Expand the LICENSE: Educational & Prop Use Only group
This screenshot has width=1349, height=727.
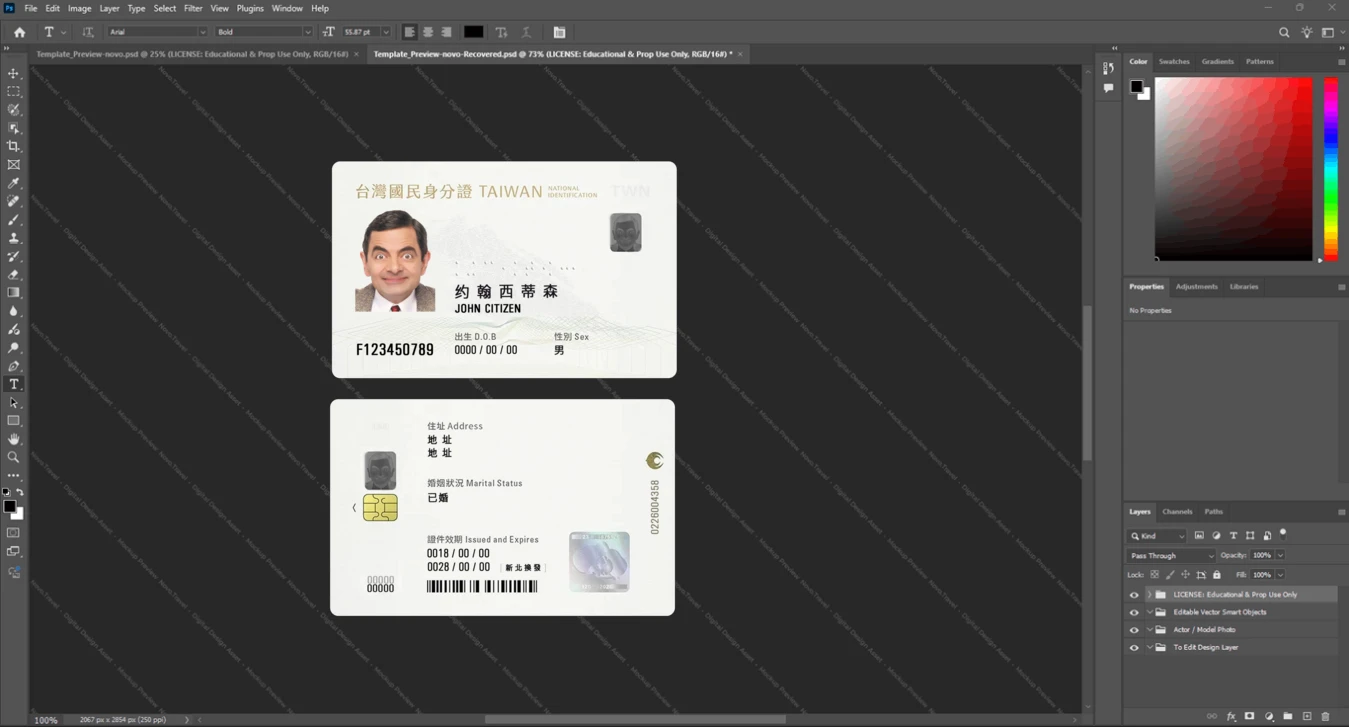pos(1150,595)
